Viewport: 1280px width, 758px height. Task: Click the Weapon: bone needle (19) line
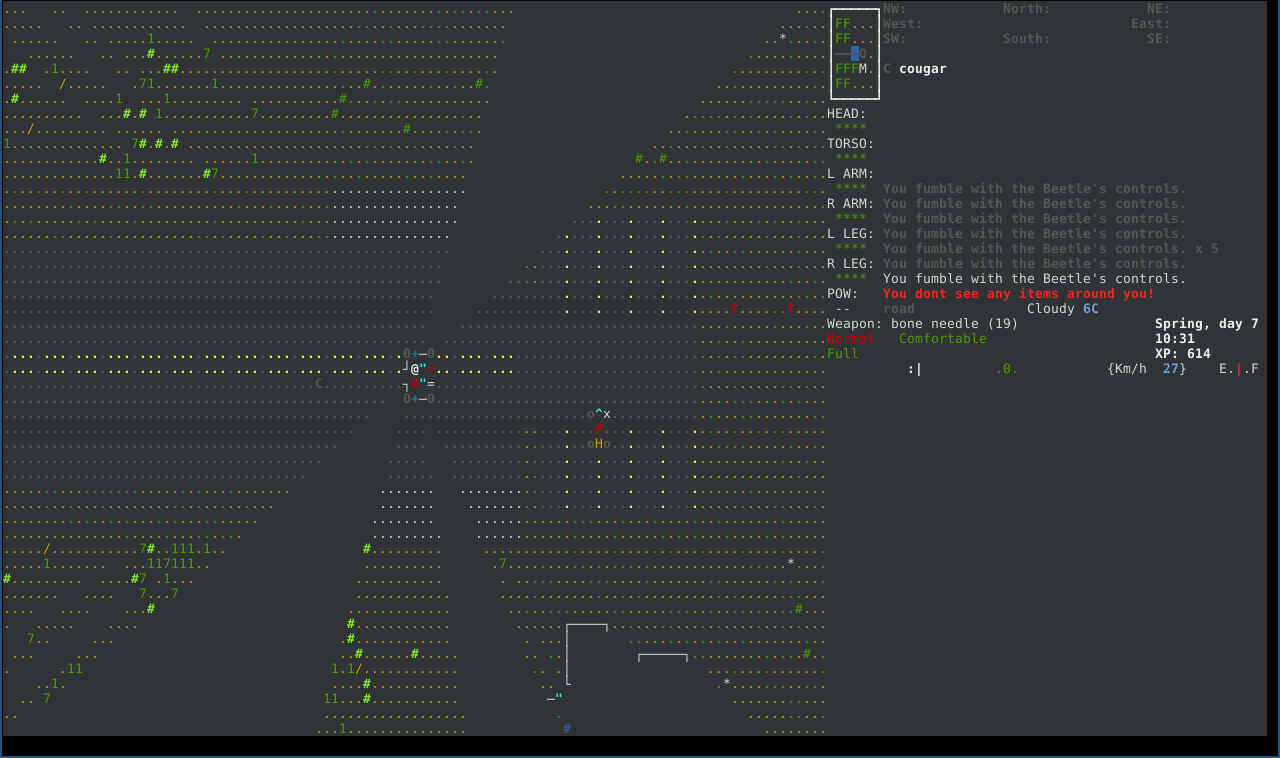pos(923,324)
